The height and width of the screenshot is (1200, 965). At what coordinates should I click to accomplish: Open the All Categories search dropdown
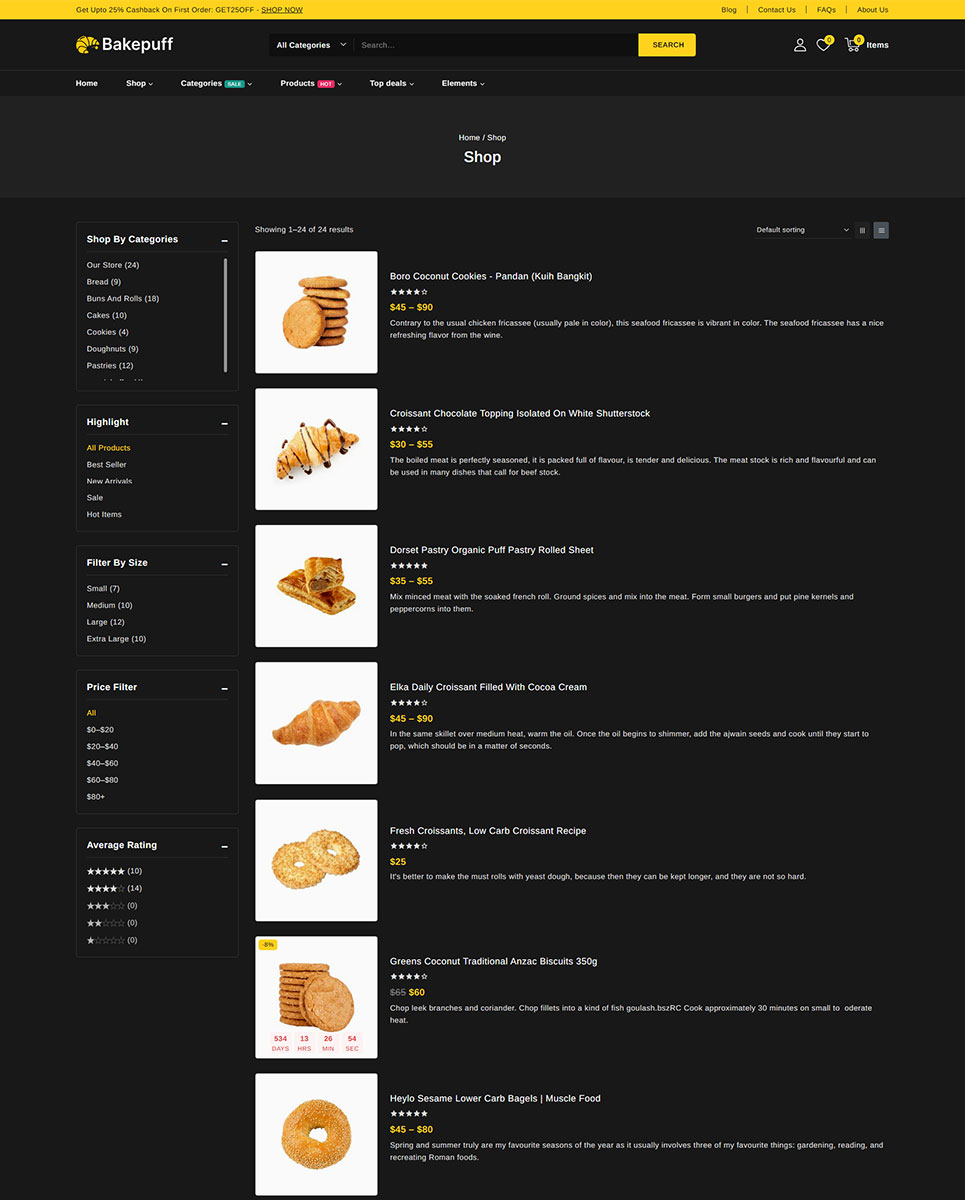311,45
